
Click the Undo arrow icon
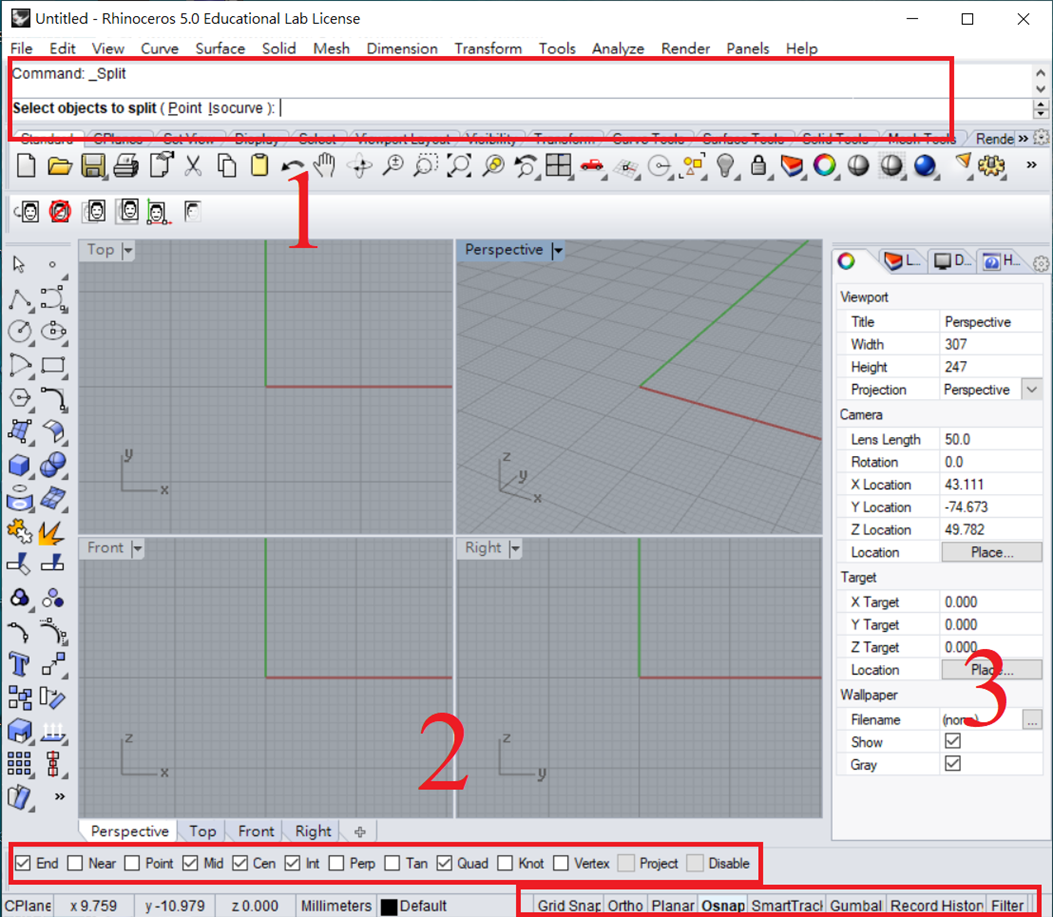click(x=292, y=166)
